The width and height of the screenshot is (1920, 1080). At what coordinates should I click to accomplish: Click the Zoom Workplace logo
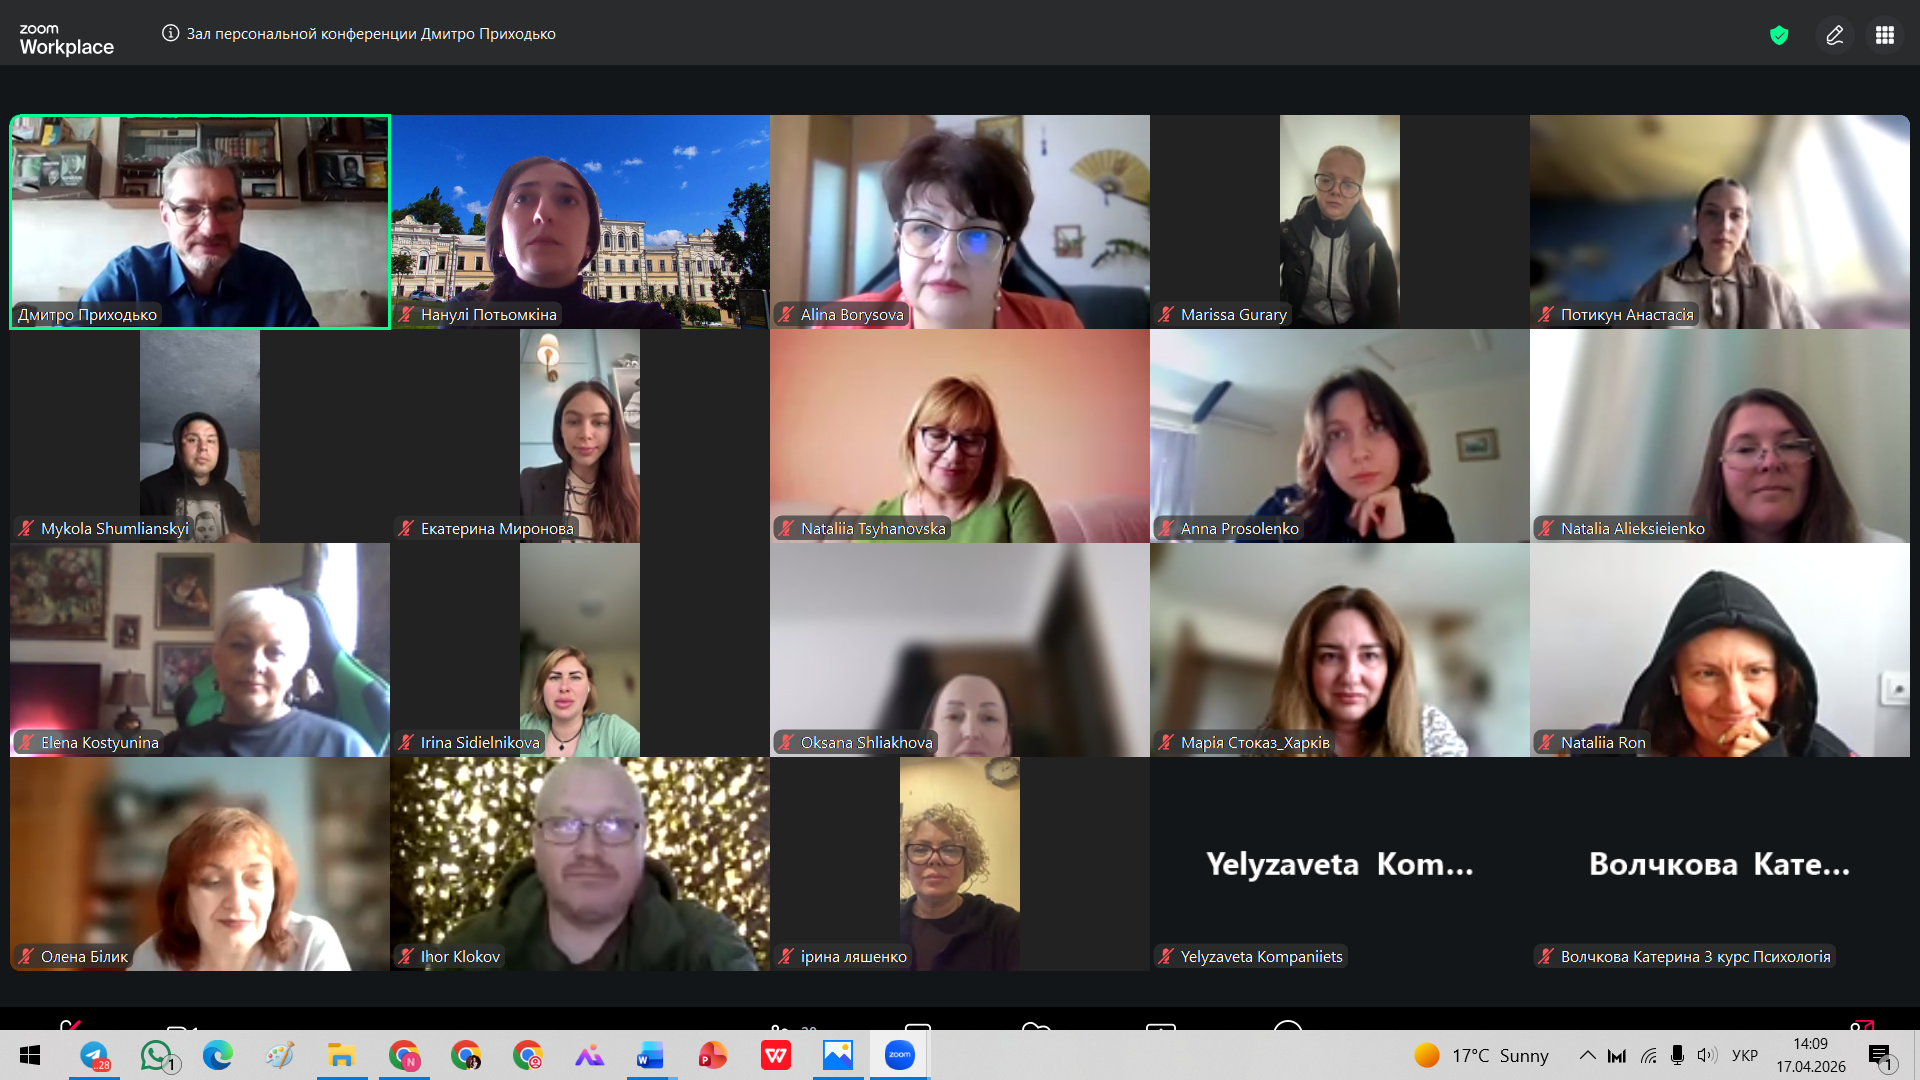pyautogui.click(x=66, y=39)
